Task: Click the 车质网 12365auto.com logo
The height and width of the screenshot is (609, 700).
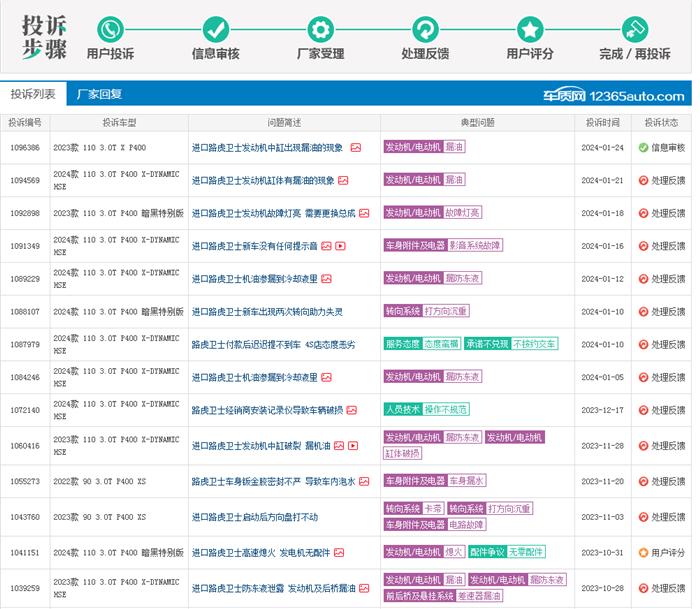Action: [x=613, y=96]
